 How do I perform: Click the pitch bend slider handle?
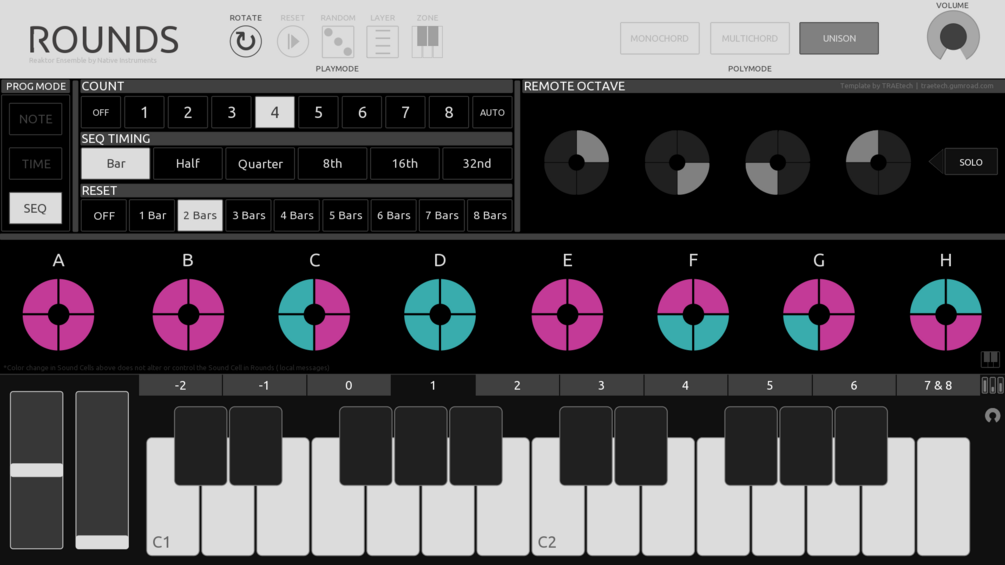(x=37, y=470)
